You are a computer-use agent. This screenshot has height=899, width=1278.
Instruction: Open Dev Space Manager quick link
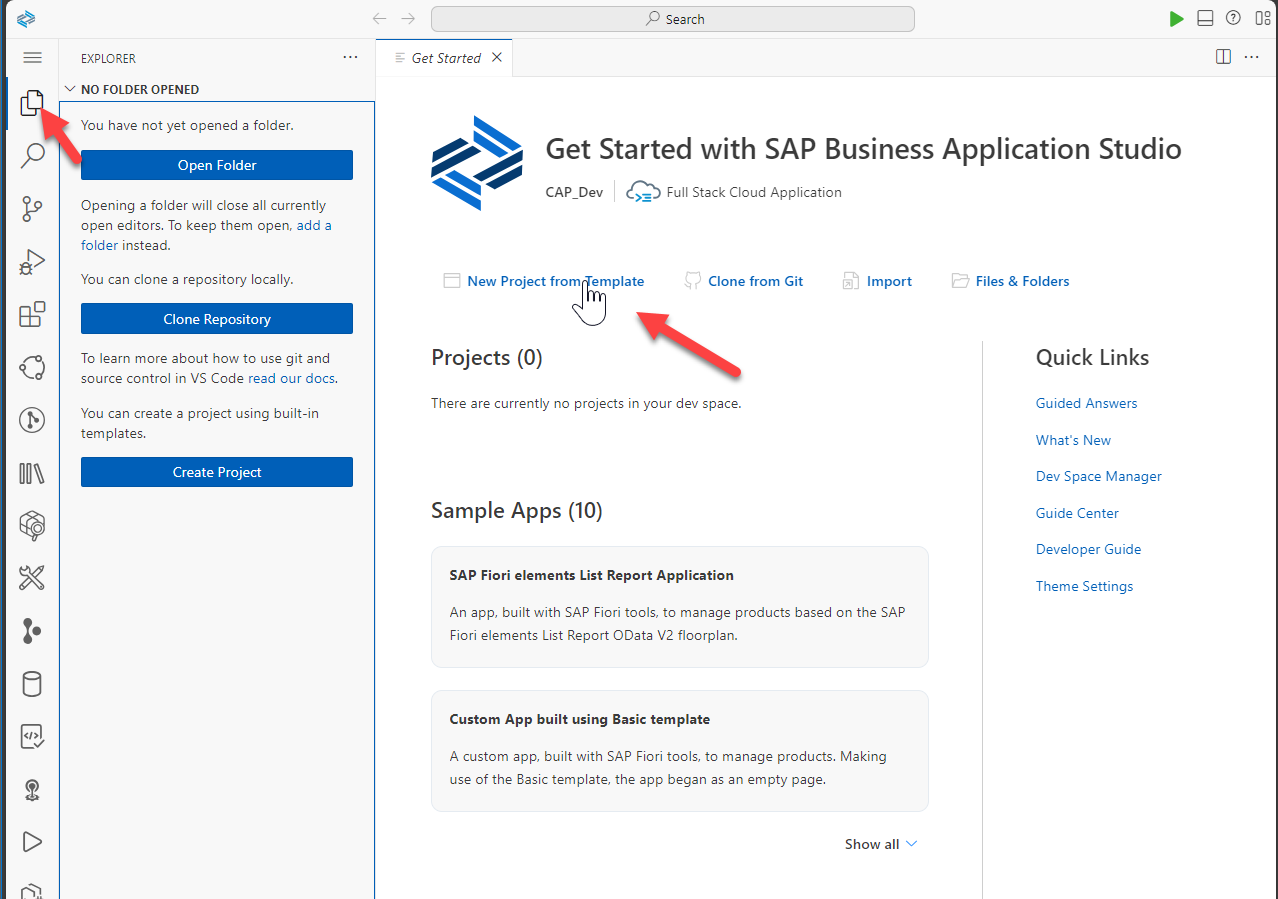coord(1099,476)
